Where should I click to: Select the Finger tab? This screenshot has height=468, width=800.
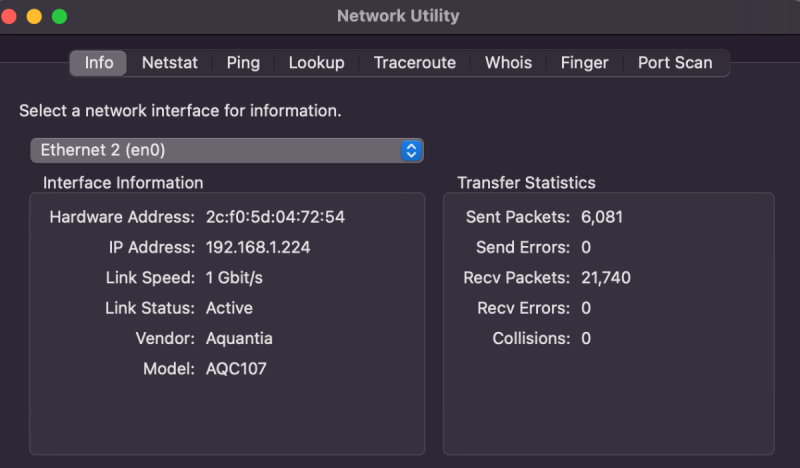585,63
